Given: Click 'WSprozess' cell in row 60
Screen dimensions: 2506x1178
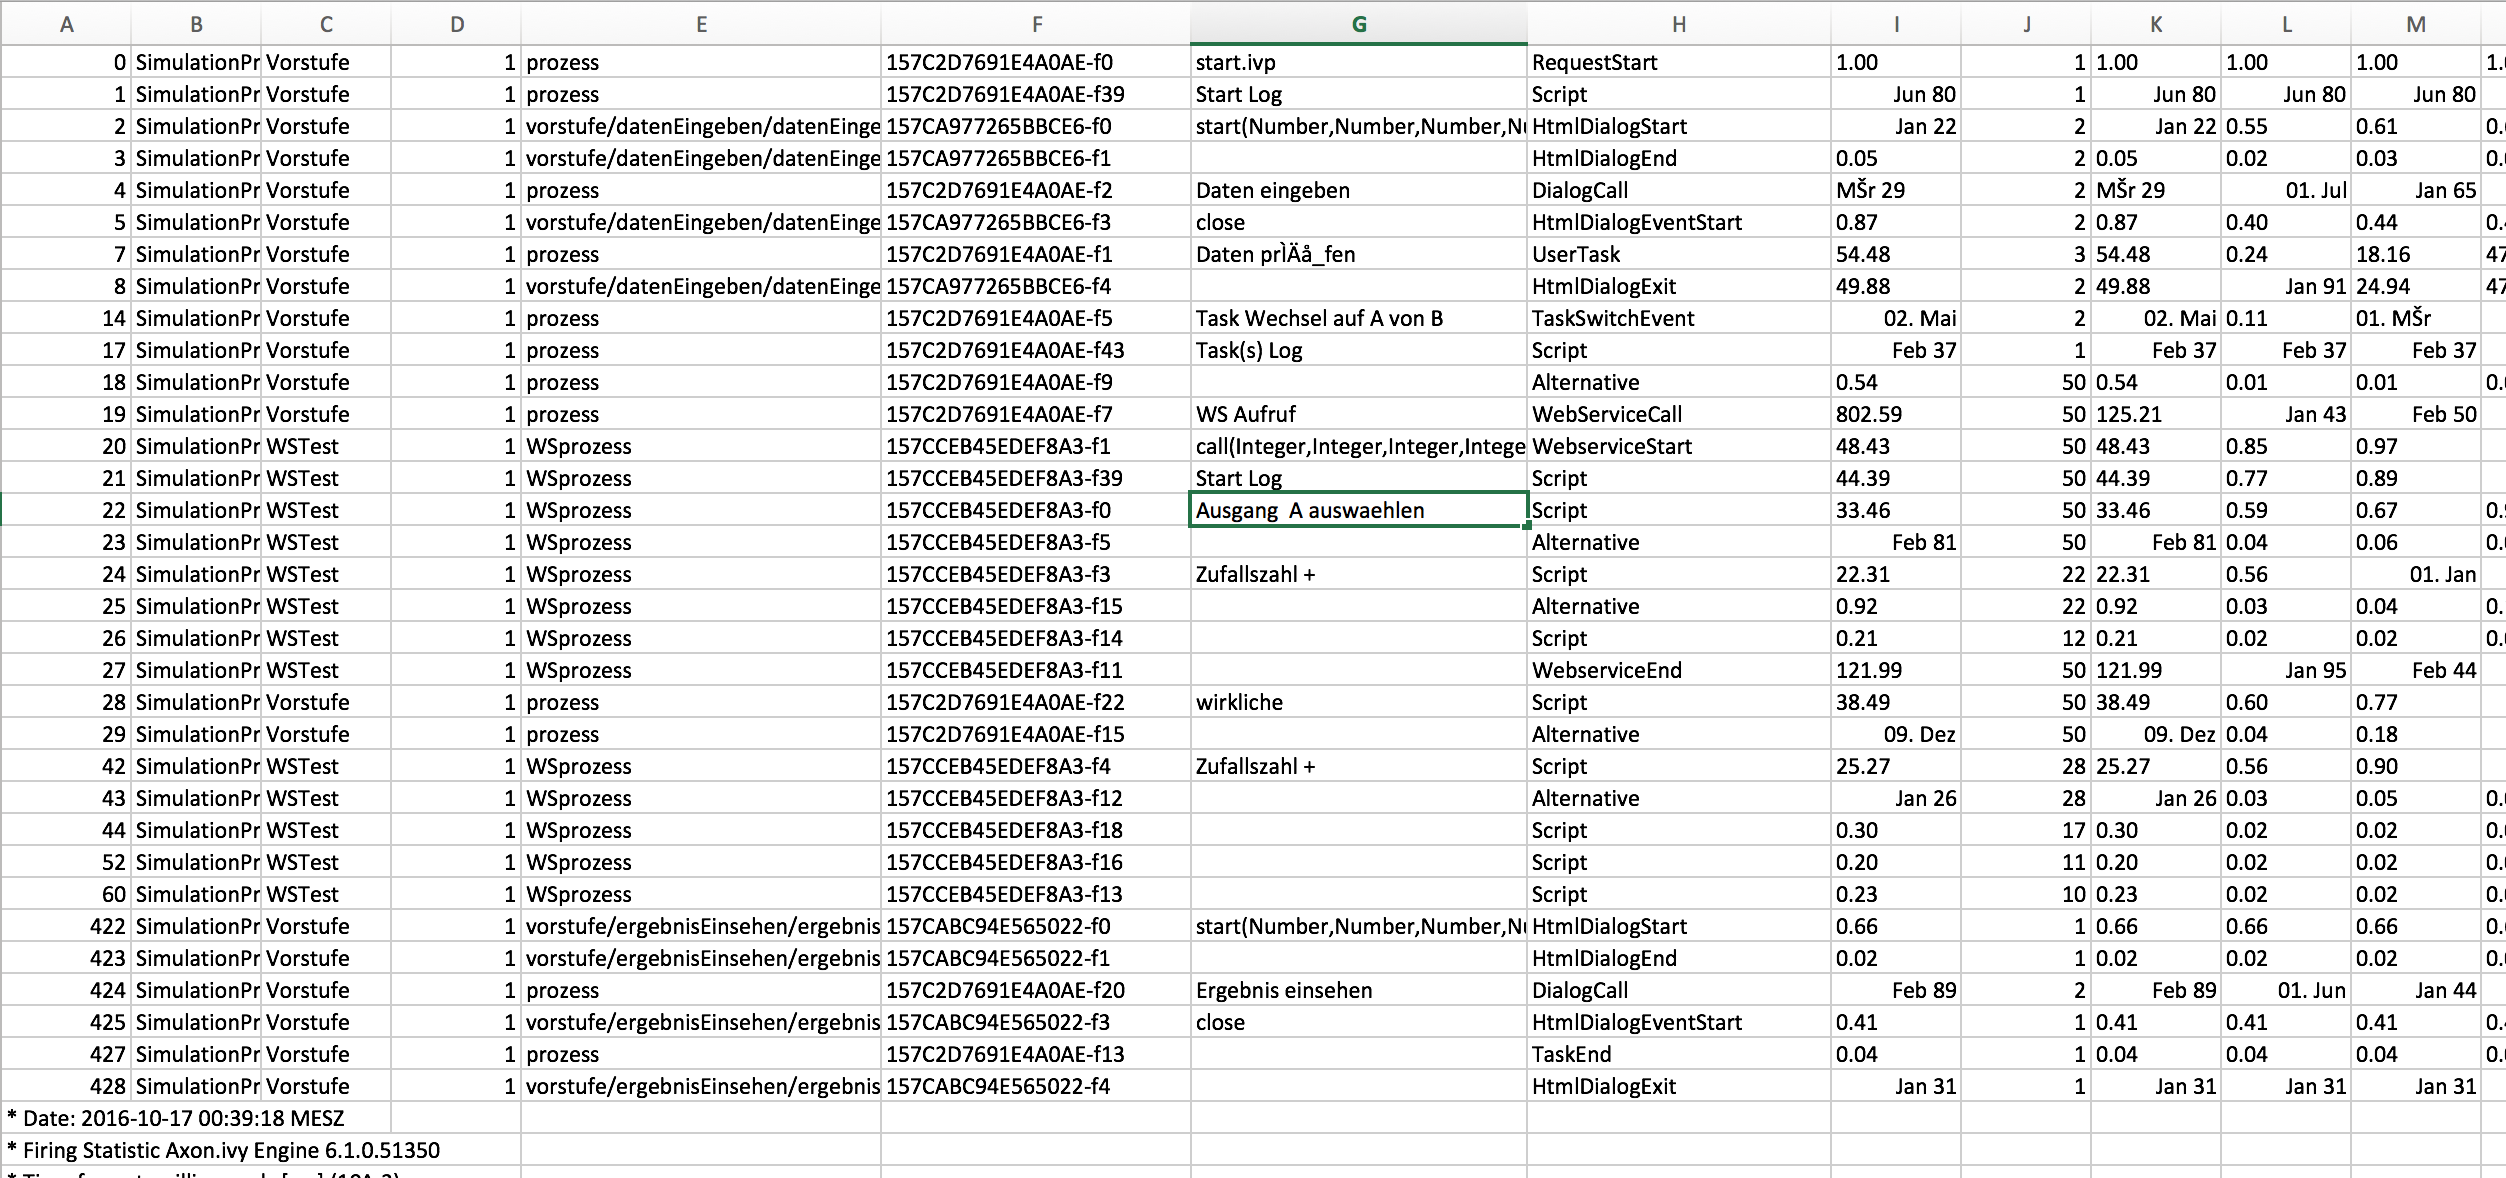Looking at the screenshot, I should (x=701, y=894).
